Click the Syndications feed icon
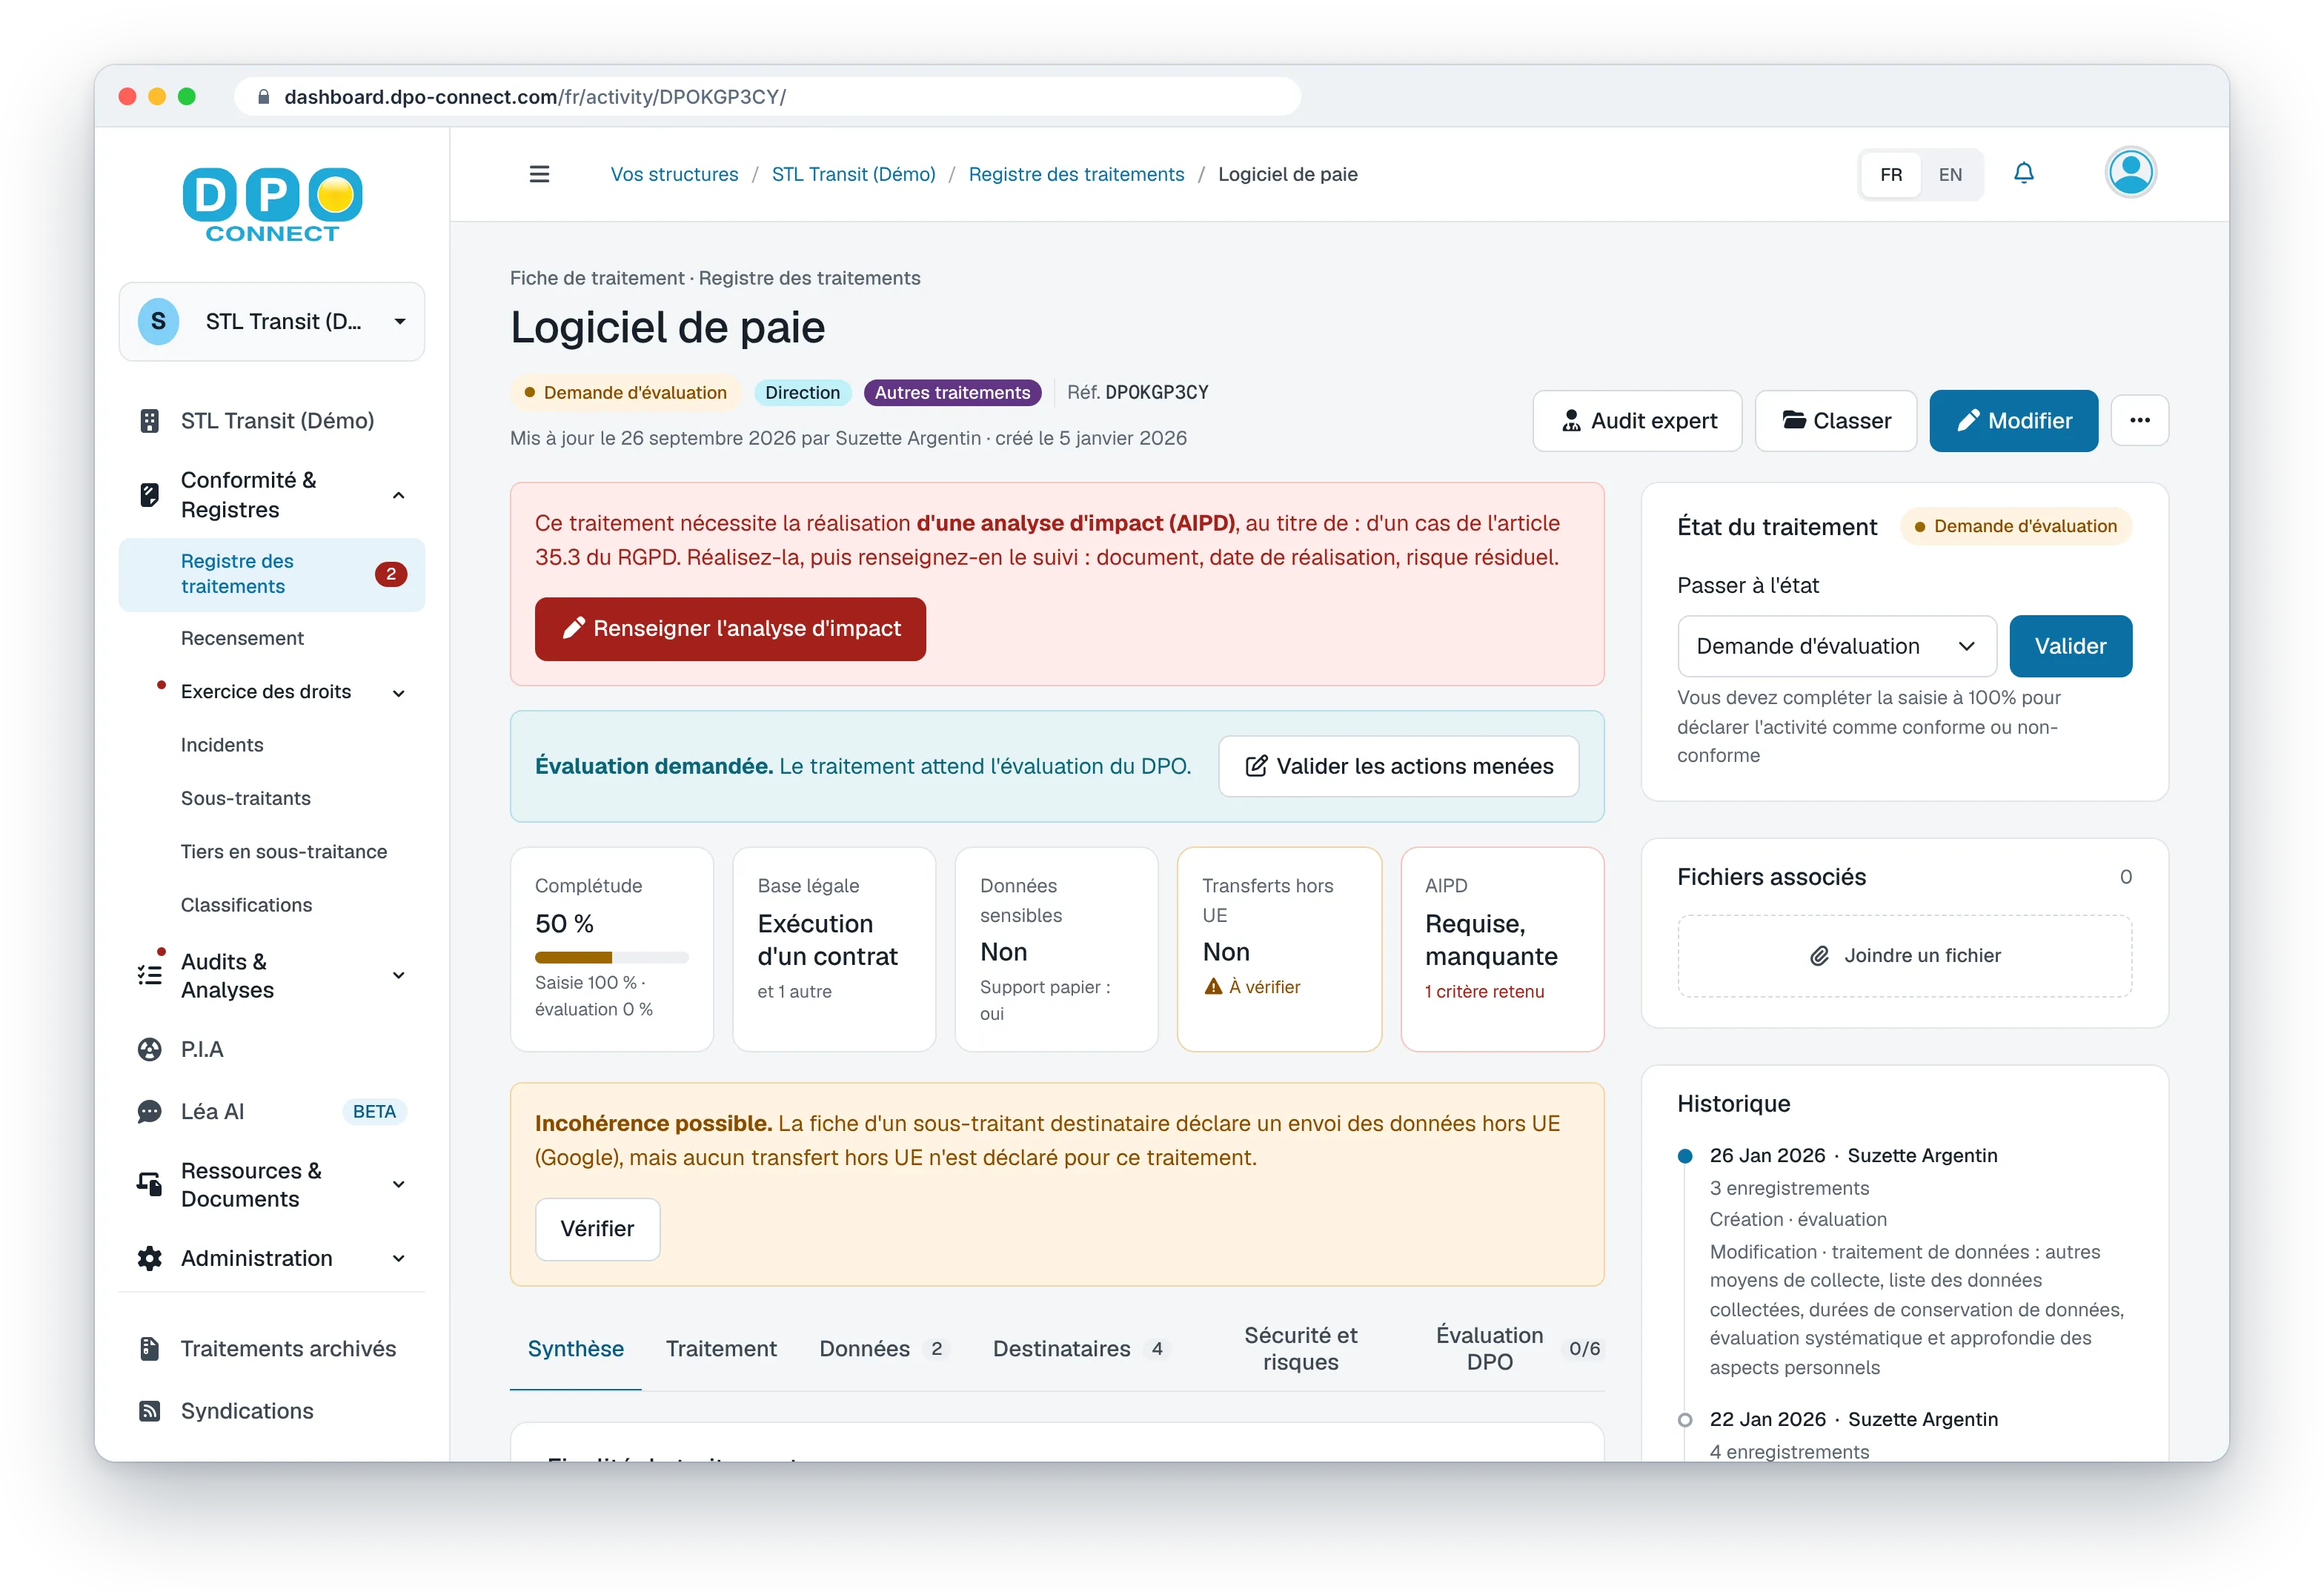The height and width of the screenshot is (1592, 2324). point(149,1410)
